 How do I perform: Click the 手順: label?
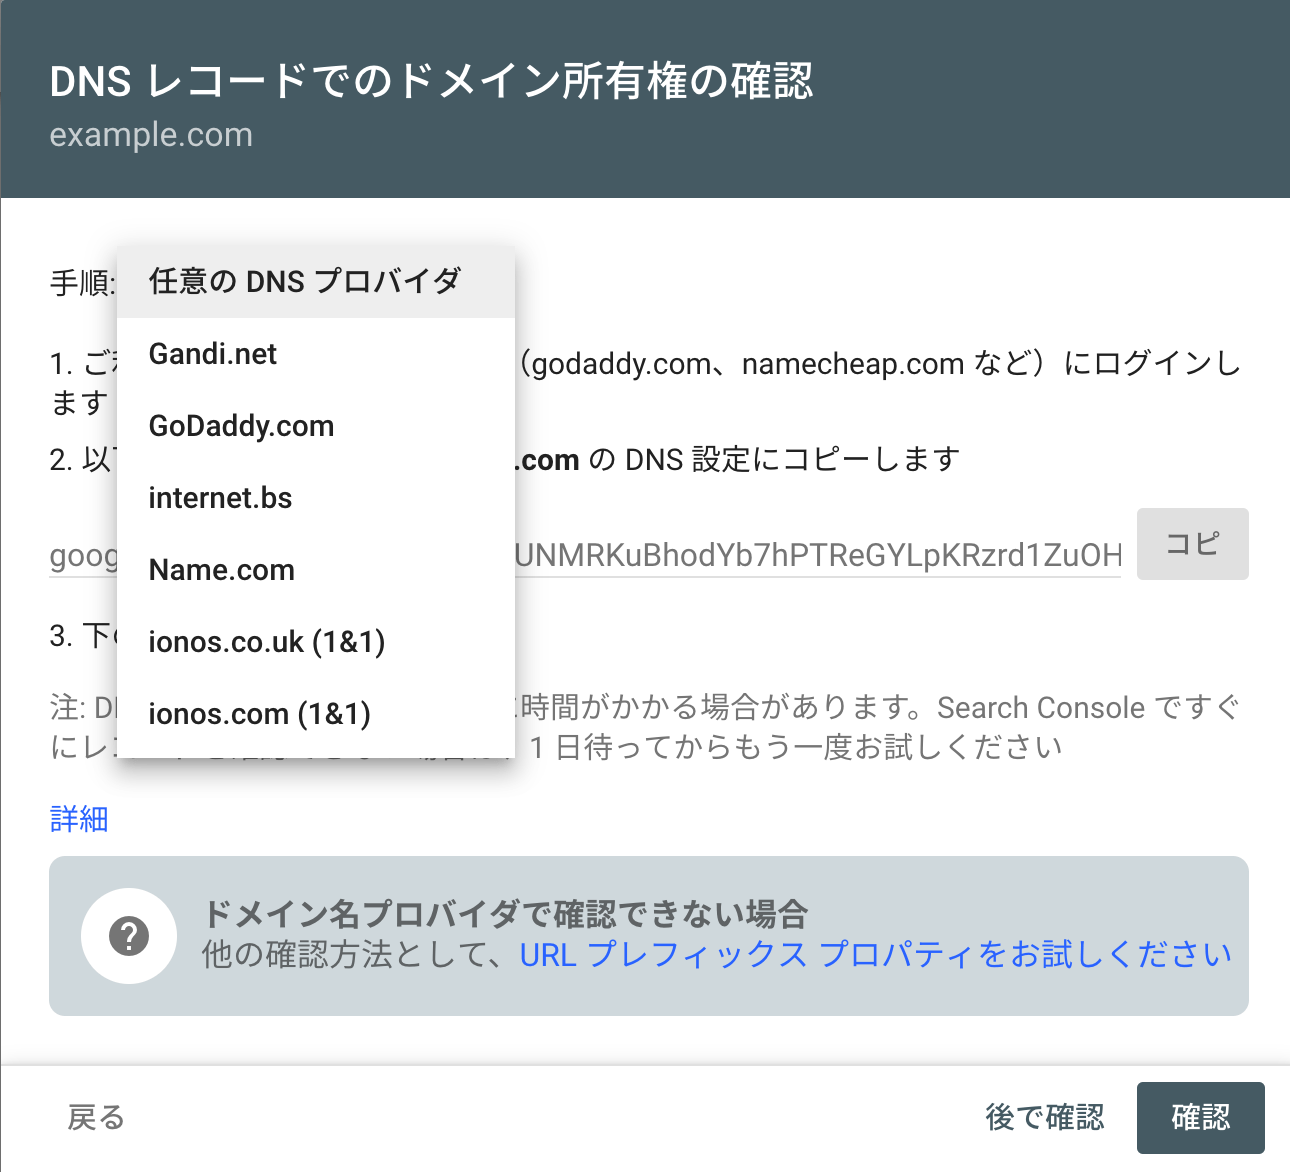click(x=83, y=283)
